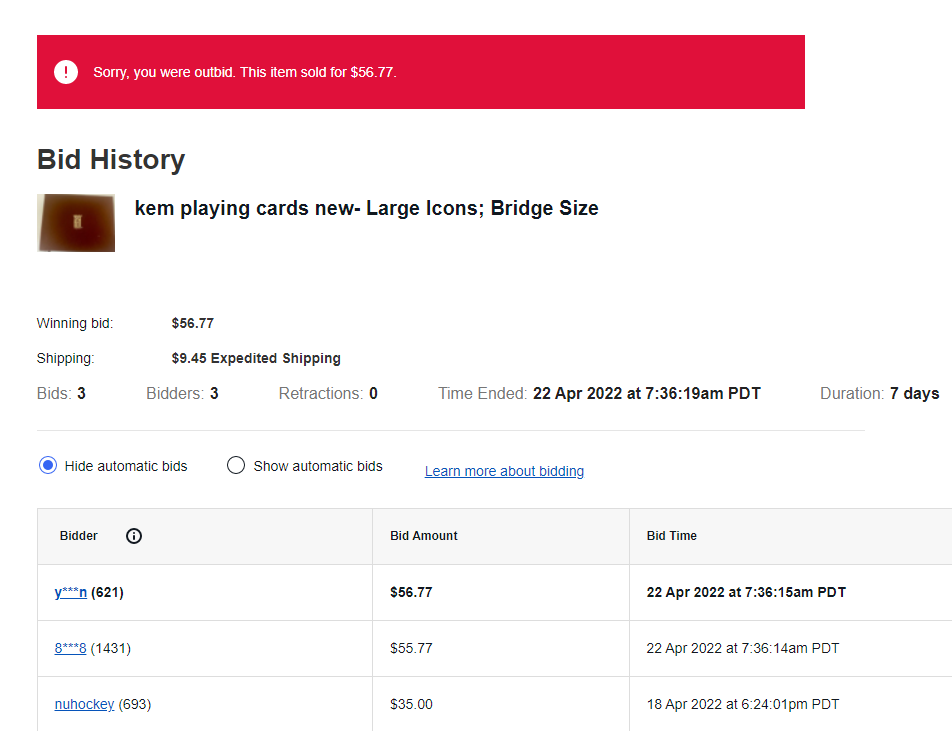Click the exclamation alert icon in red banner

click(x=66, y=72)
